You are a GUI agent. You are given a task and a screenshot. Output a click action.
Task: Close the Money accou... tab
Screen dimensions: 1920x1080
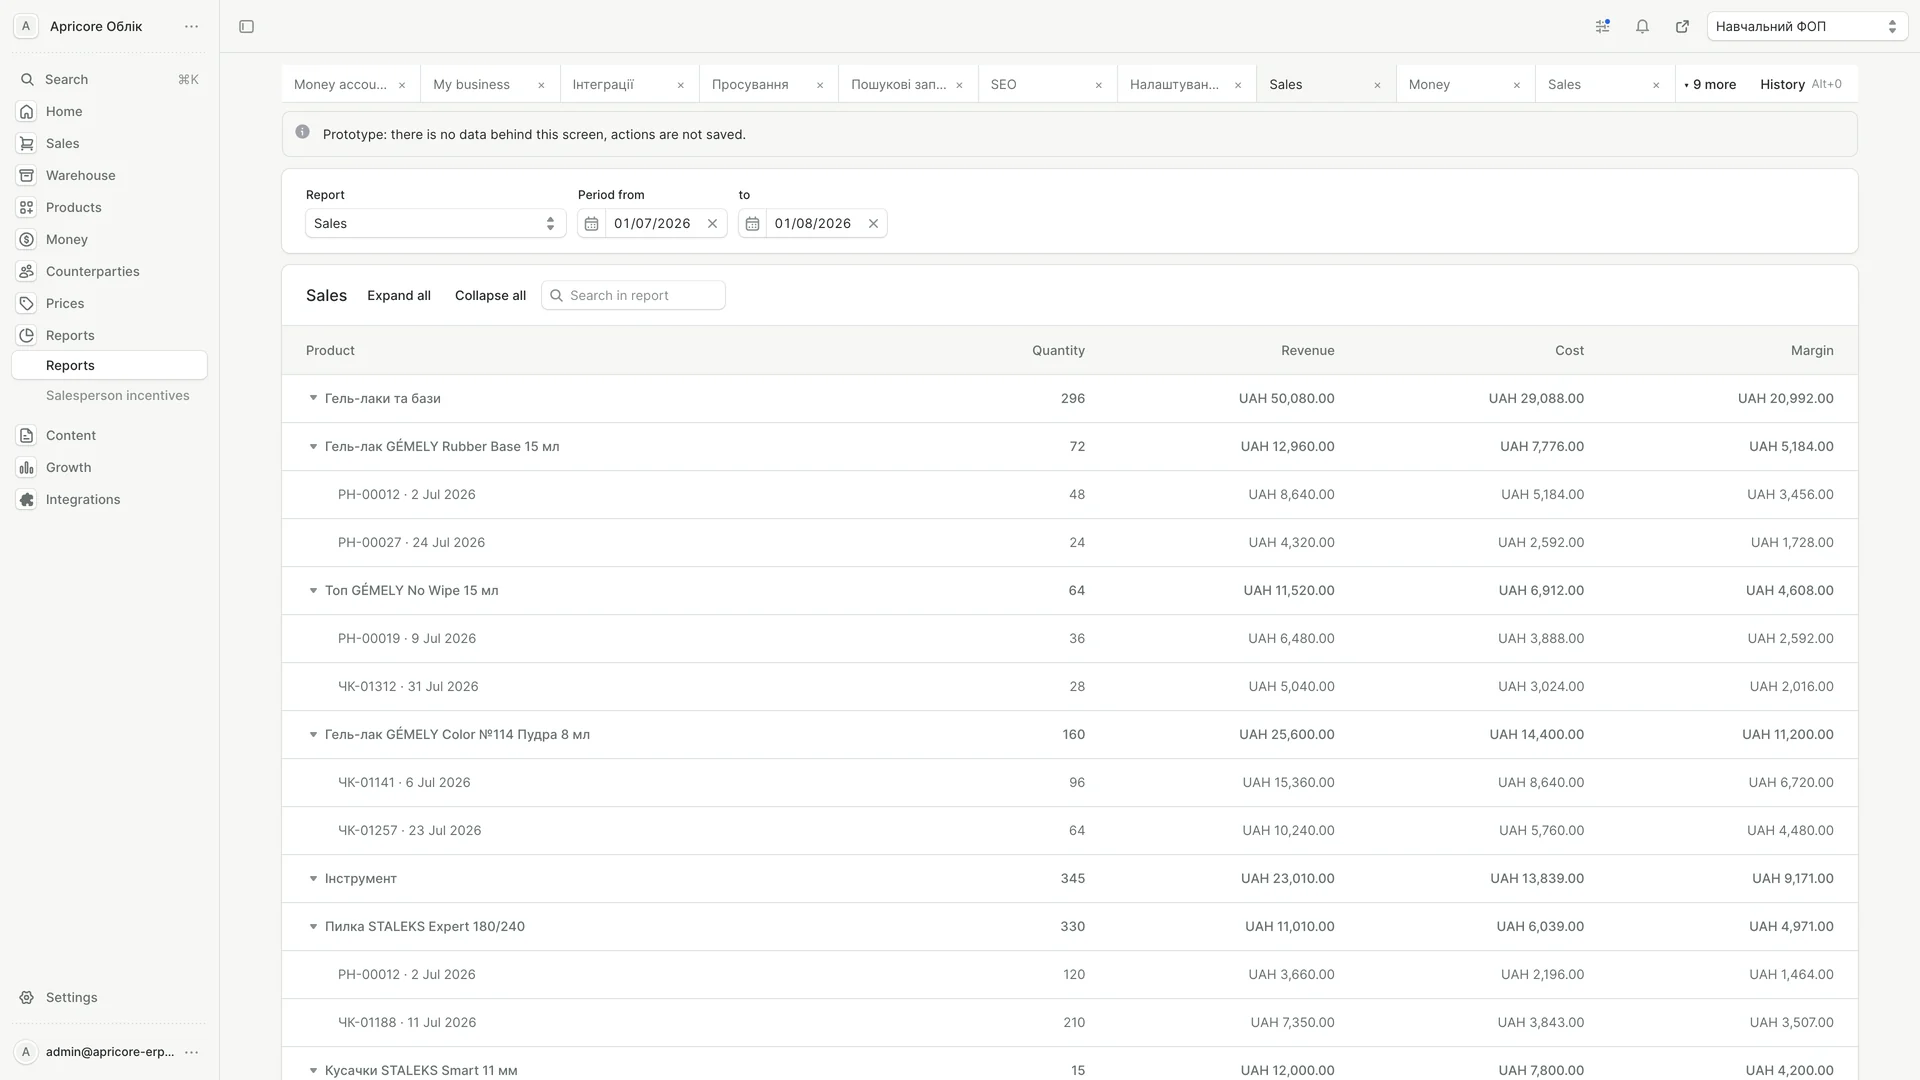click(x=402, y=85)
